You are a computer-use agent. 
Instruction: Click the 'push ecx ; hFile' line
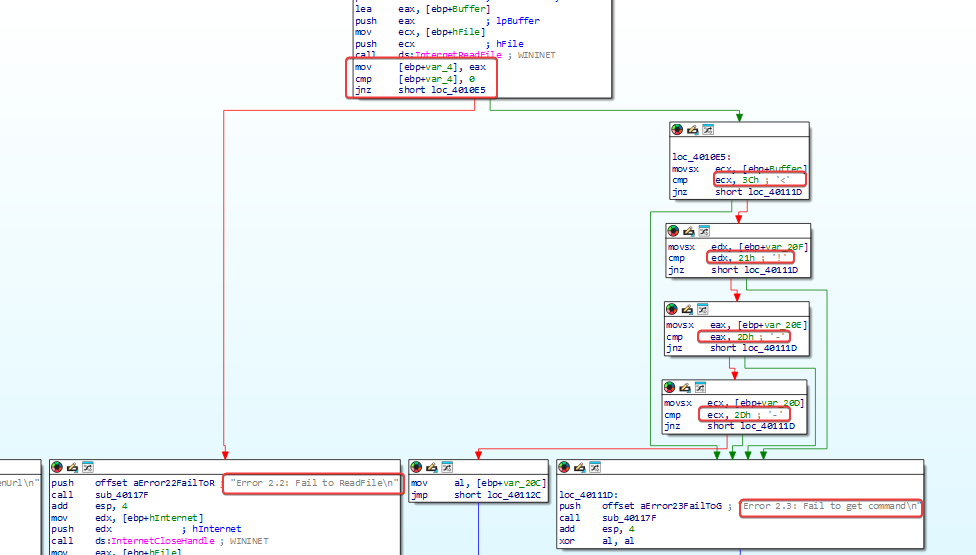(439, 44)
